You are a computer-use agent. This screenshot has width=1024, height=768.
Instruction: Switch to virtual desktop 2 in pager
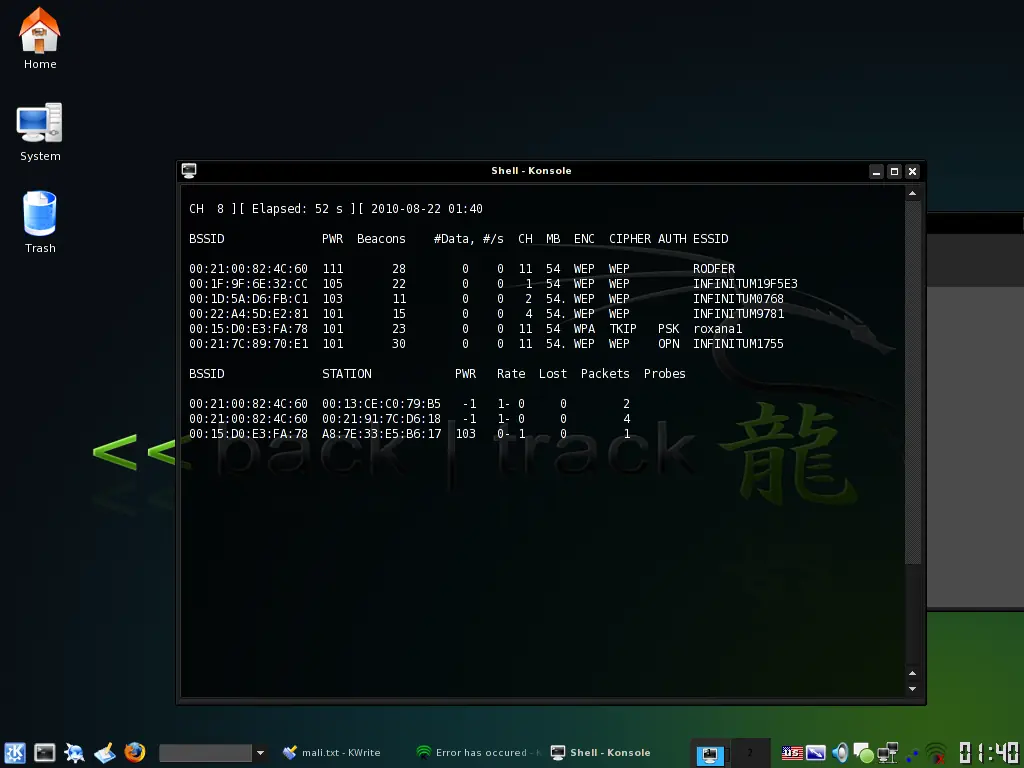pyautogui.click(x=750, y=753)
